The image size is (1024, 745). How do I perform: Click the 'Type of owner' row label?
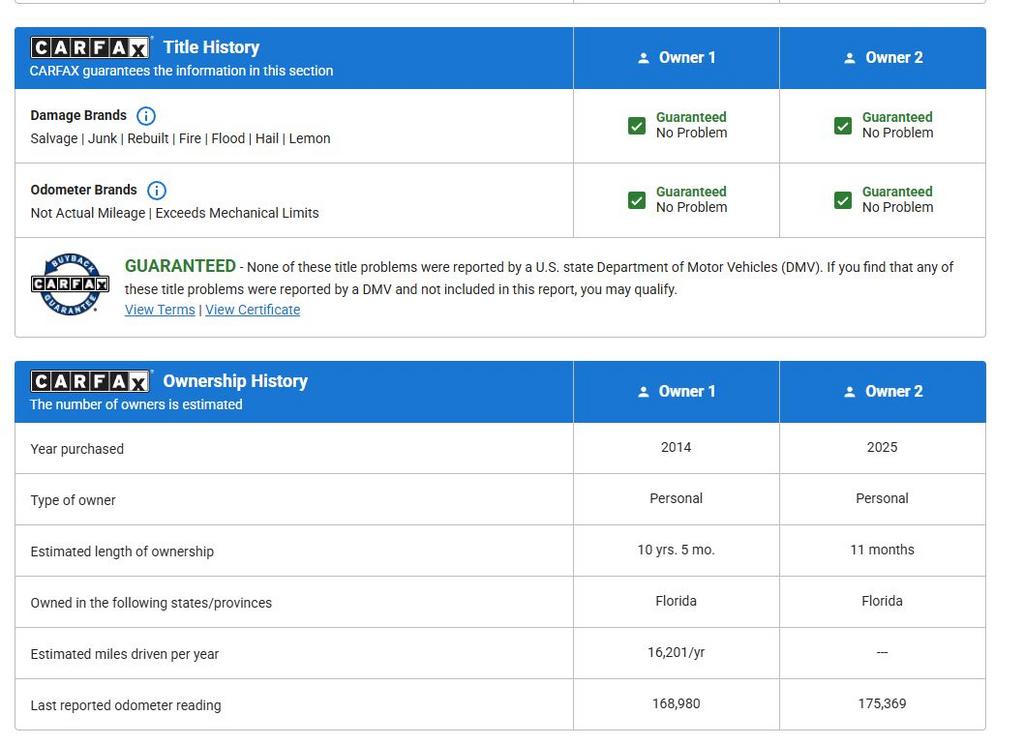(x=72, y=501)
